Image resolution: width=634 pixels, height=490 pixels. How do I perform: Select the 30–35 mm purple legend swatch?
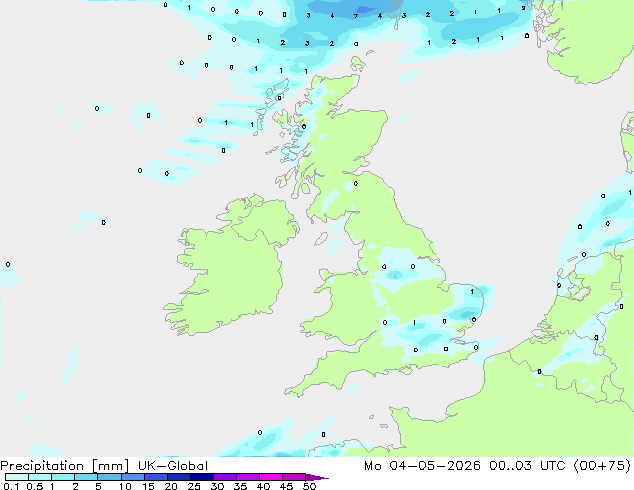click(x=225, y=477)
